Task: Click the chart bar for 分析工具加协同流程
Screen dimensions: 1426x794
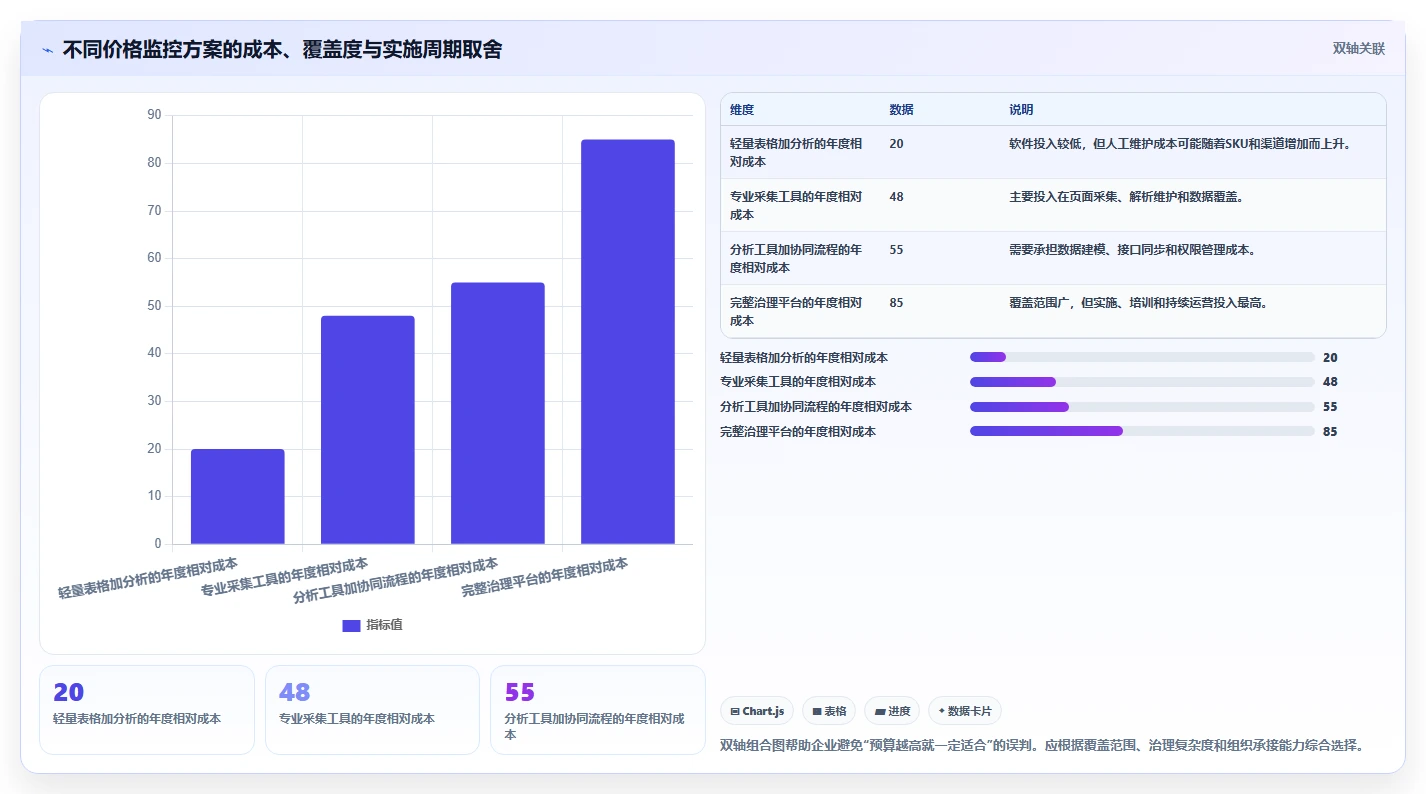Action: tap(498, 414)
